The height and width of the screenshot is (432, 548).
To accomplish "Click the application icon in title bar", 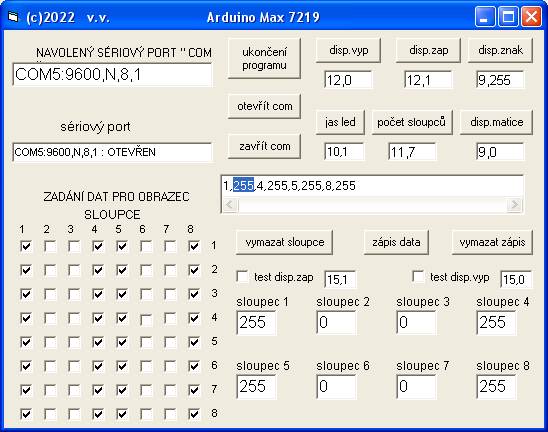I will pos(13,17).
